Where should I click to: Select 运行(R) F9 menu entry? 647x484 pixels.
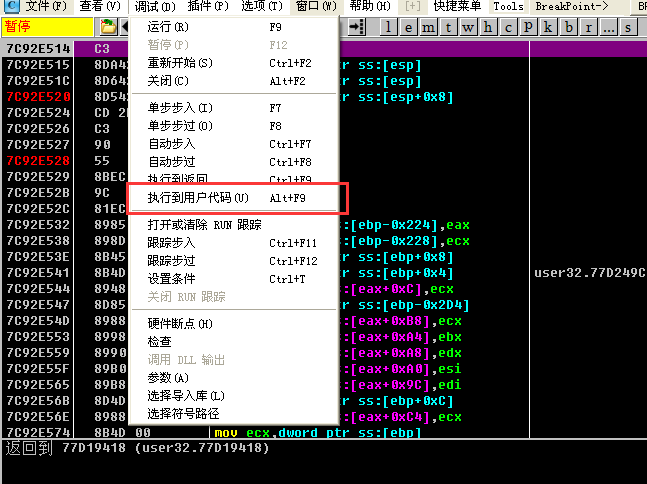click(234, 27)
